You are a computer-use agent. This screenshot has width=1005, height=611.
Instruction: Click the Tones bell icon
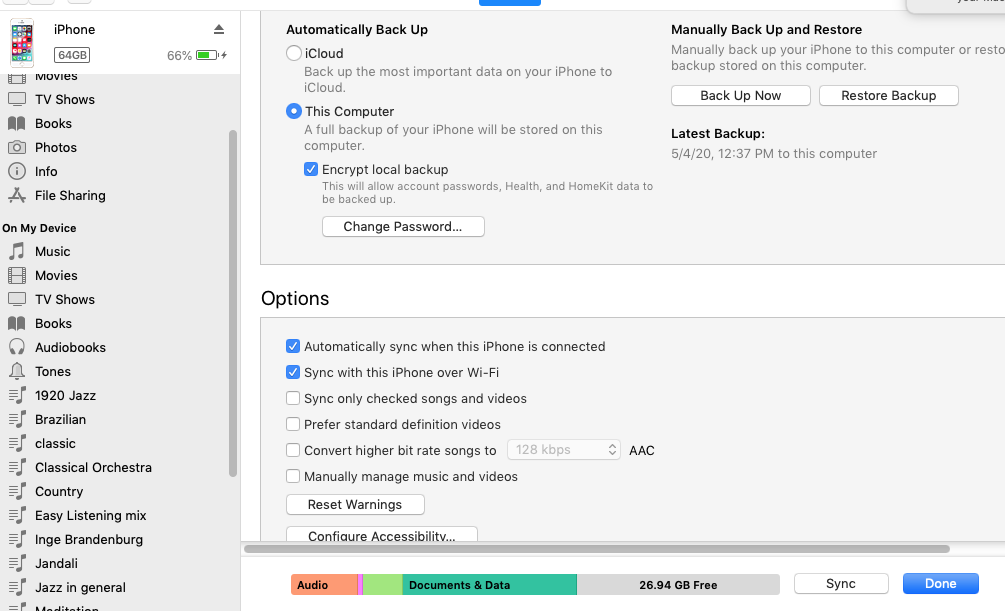click(x=17, y=371)
